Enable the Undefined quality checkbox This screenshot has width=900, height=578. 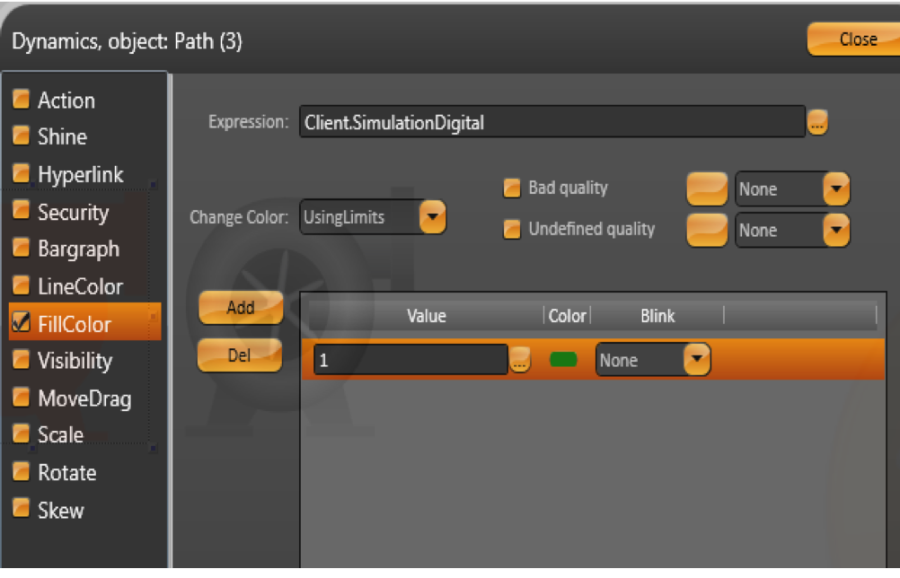pos(512,229)
